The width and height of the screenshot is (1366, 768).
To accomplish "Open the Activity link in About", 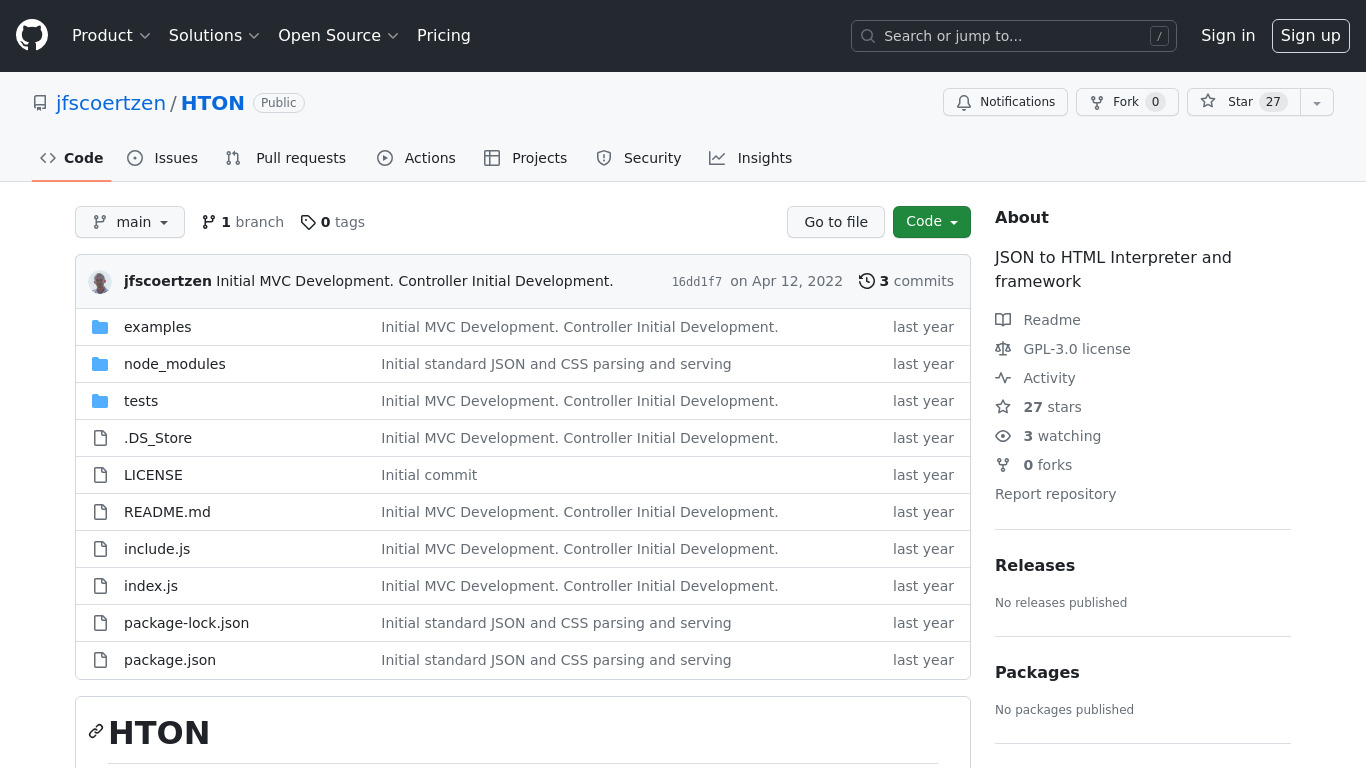I will coord(1035,378).
